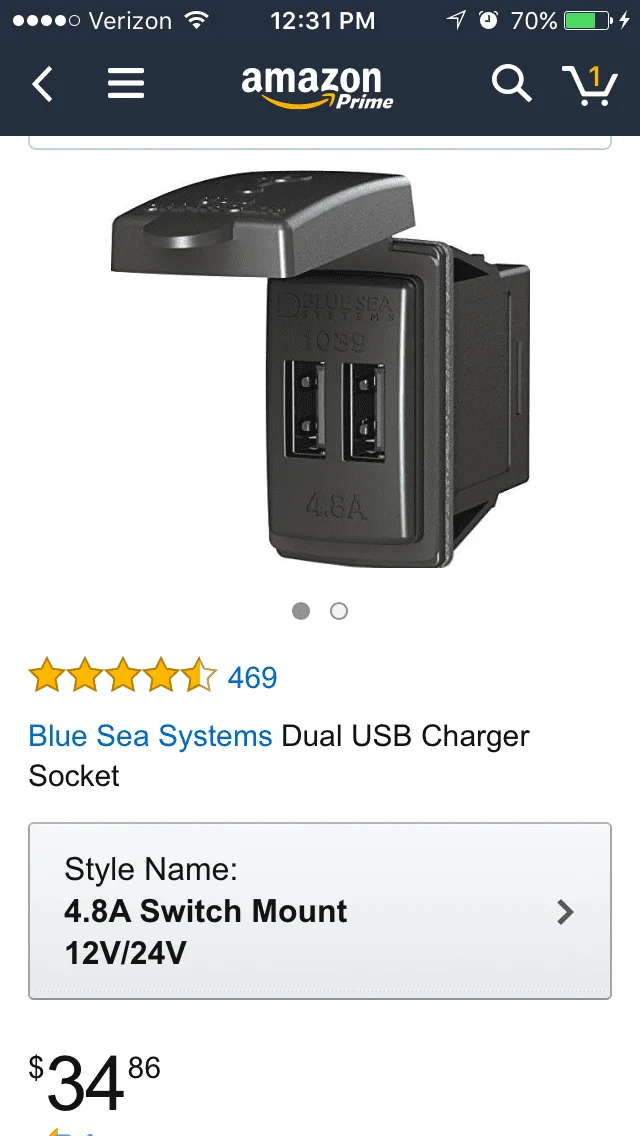This screenshot has height=1136, width=640.
Task: Open the shopping cart icon
Action: (590, 86)
